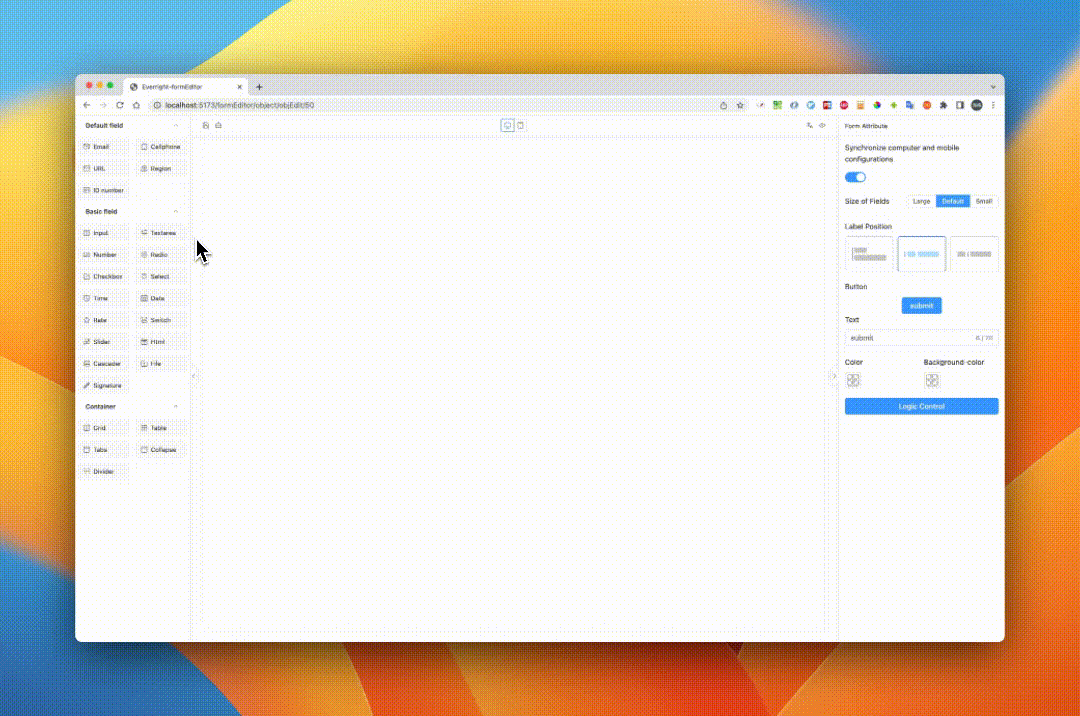This screenshot has width=1080, height=716.
Task: Click the blue submit button
Action: click(922, 306)
